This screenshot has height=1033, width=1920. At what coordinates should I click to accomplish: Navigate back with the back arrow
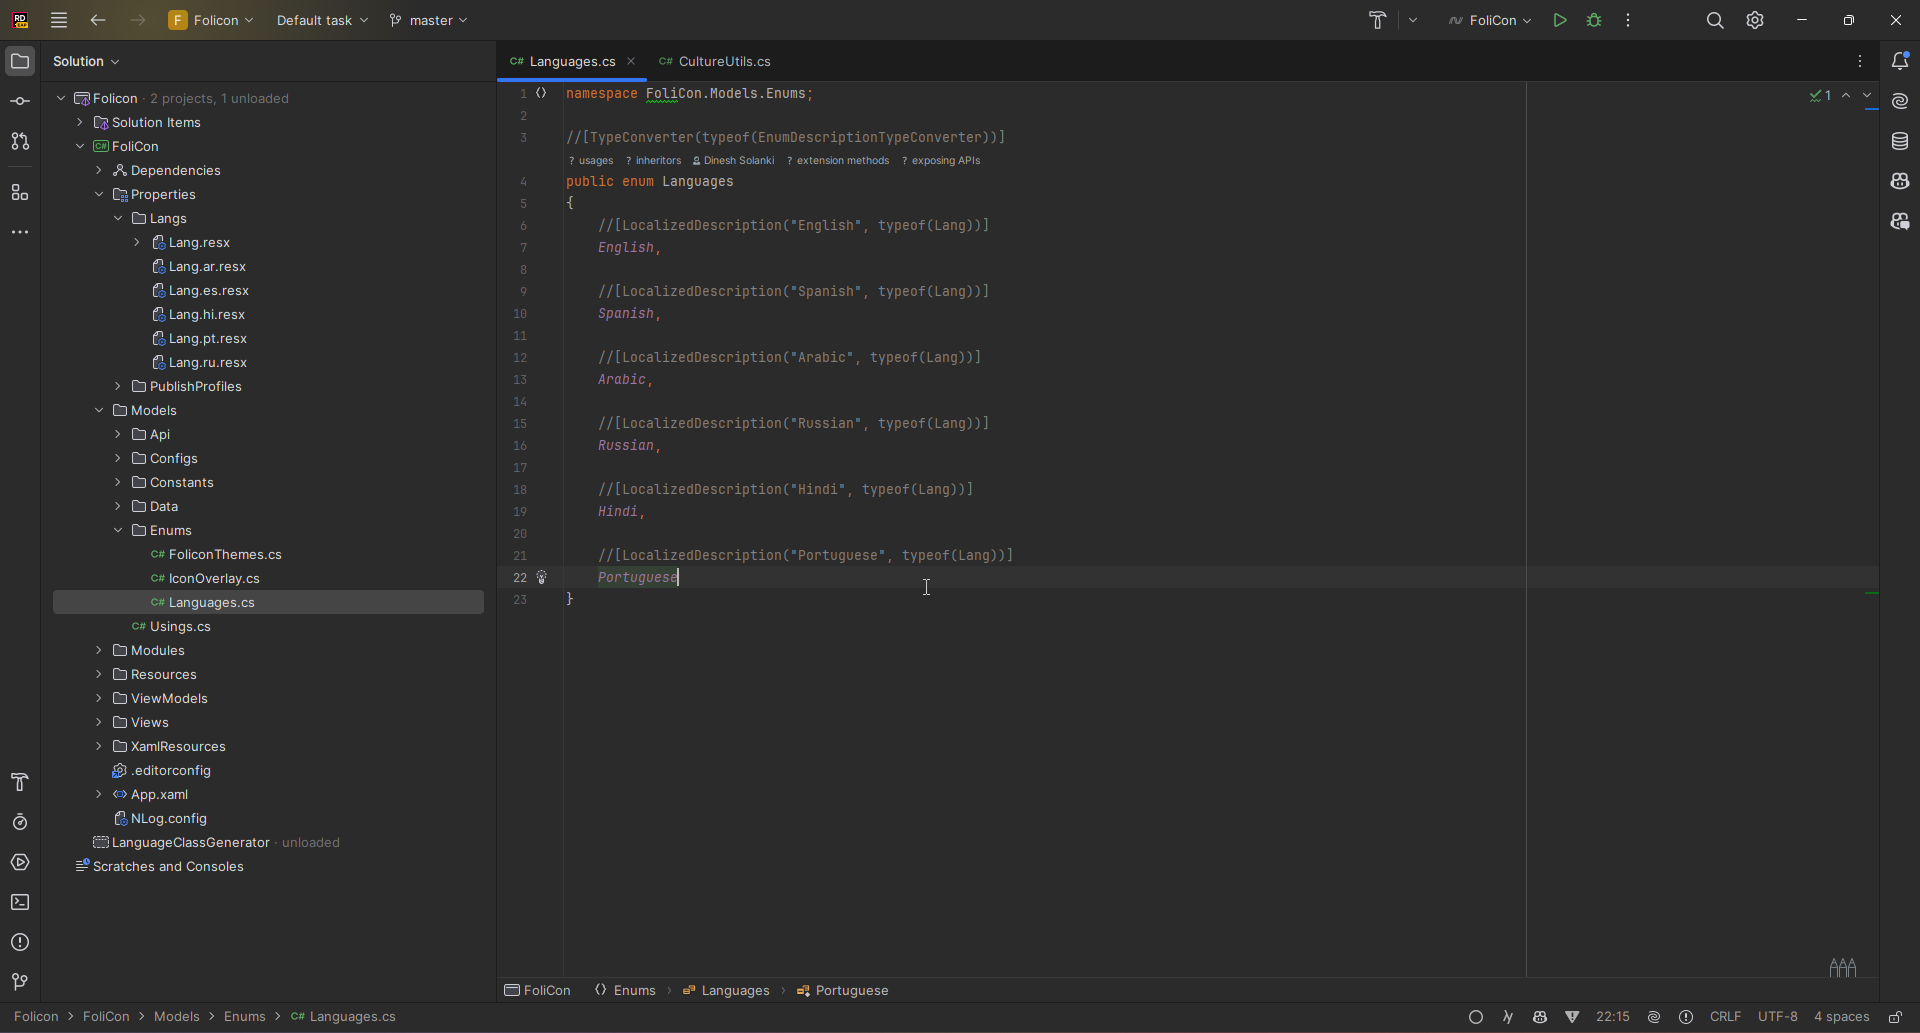(x=98, y=20)
